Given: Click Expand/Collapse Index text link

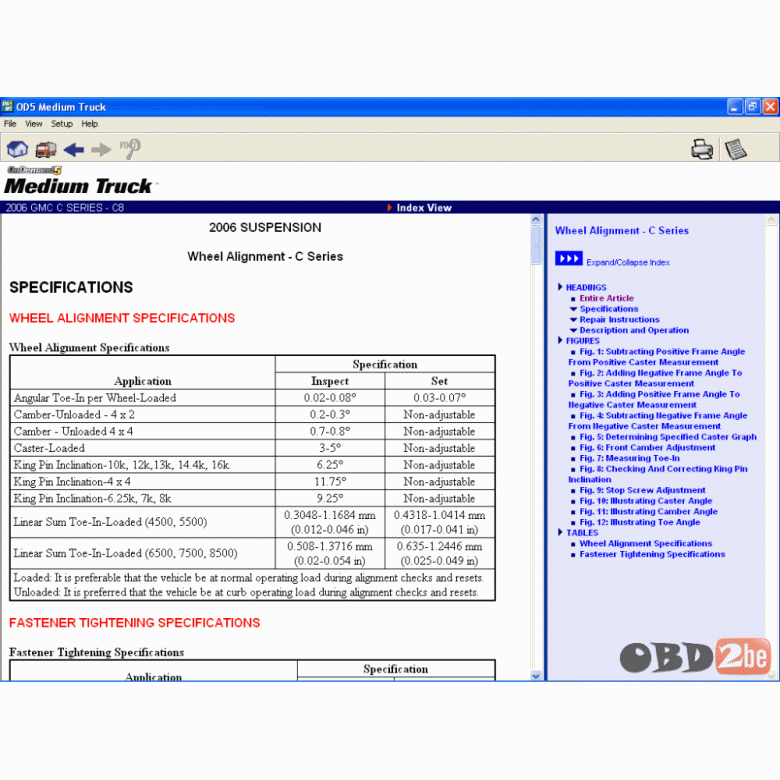Looking at the screenshot, I should point(628,262).
